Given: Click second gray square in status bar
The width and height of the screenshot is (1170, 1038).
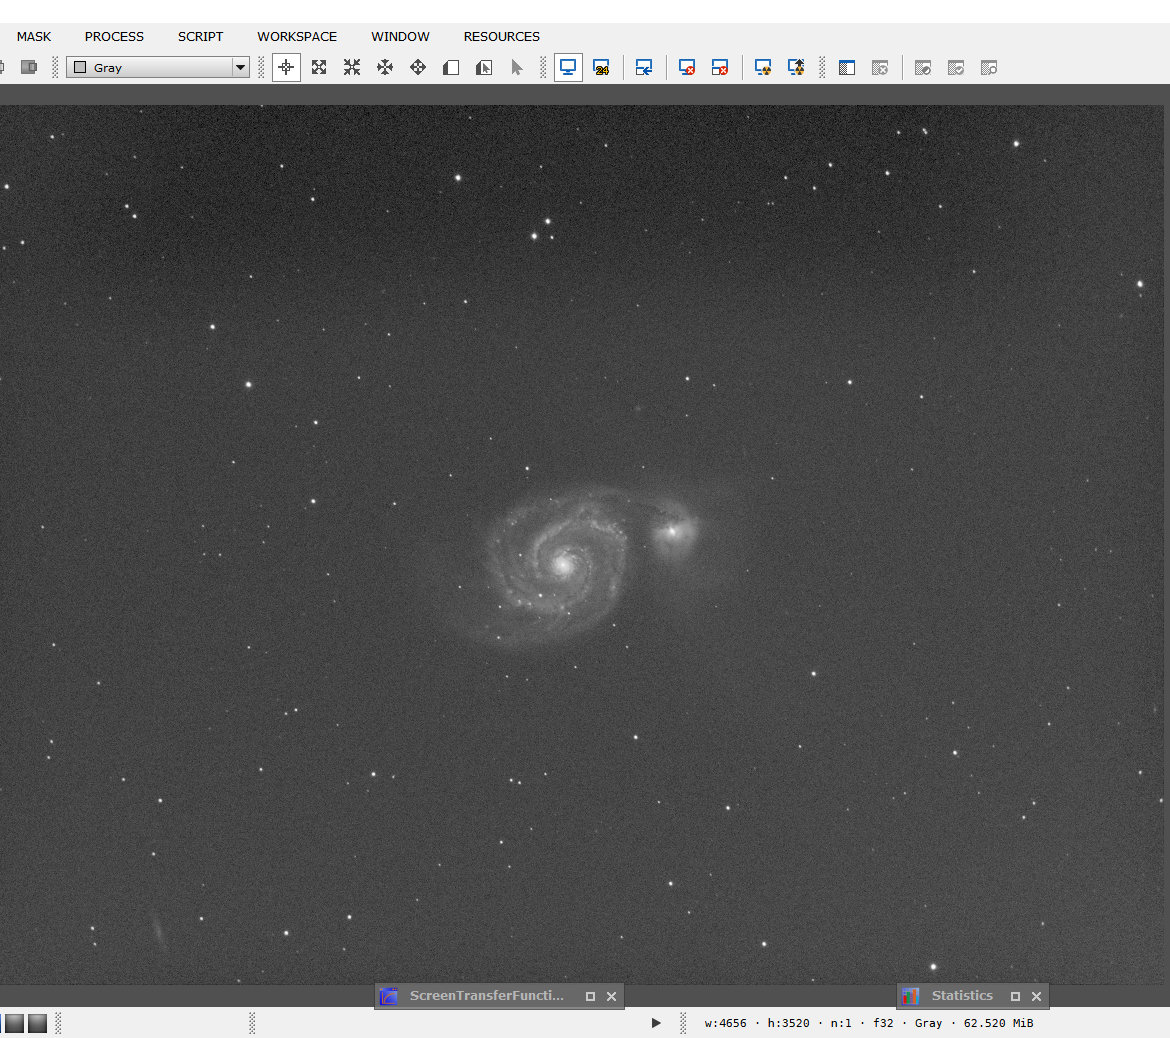Looking at the screenshot, I should [x=37, y=1023].
